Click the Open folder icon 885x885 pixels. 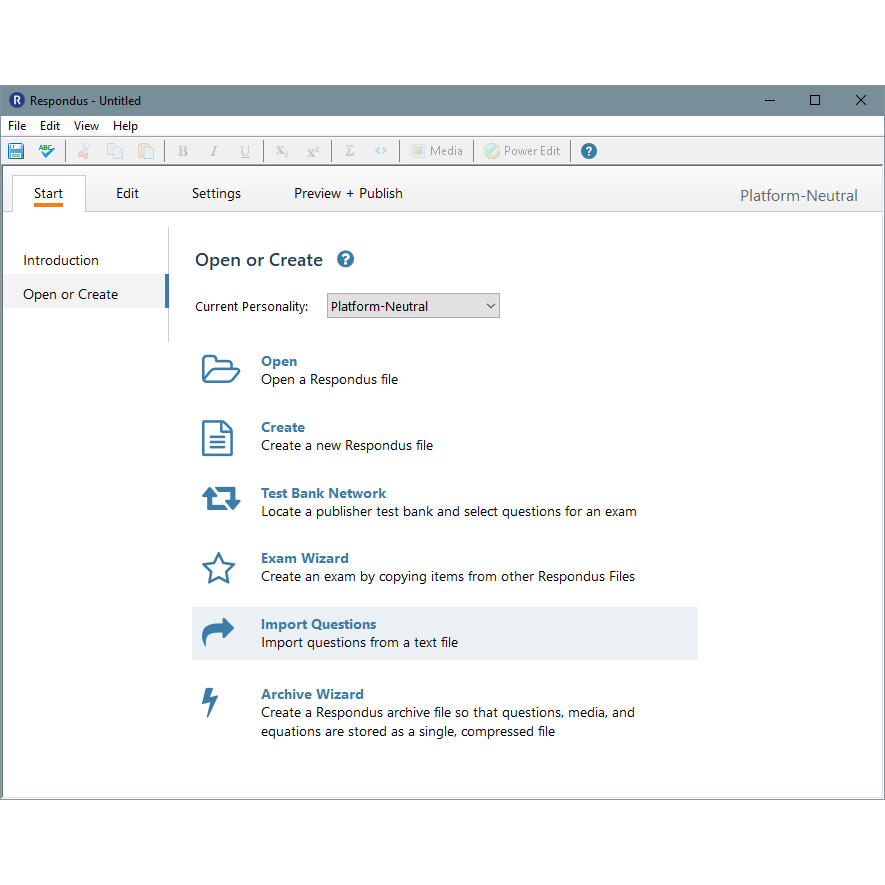point(220,369)
